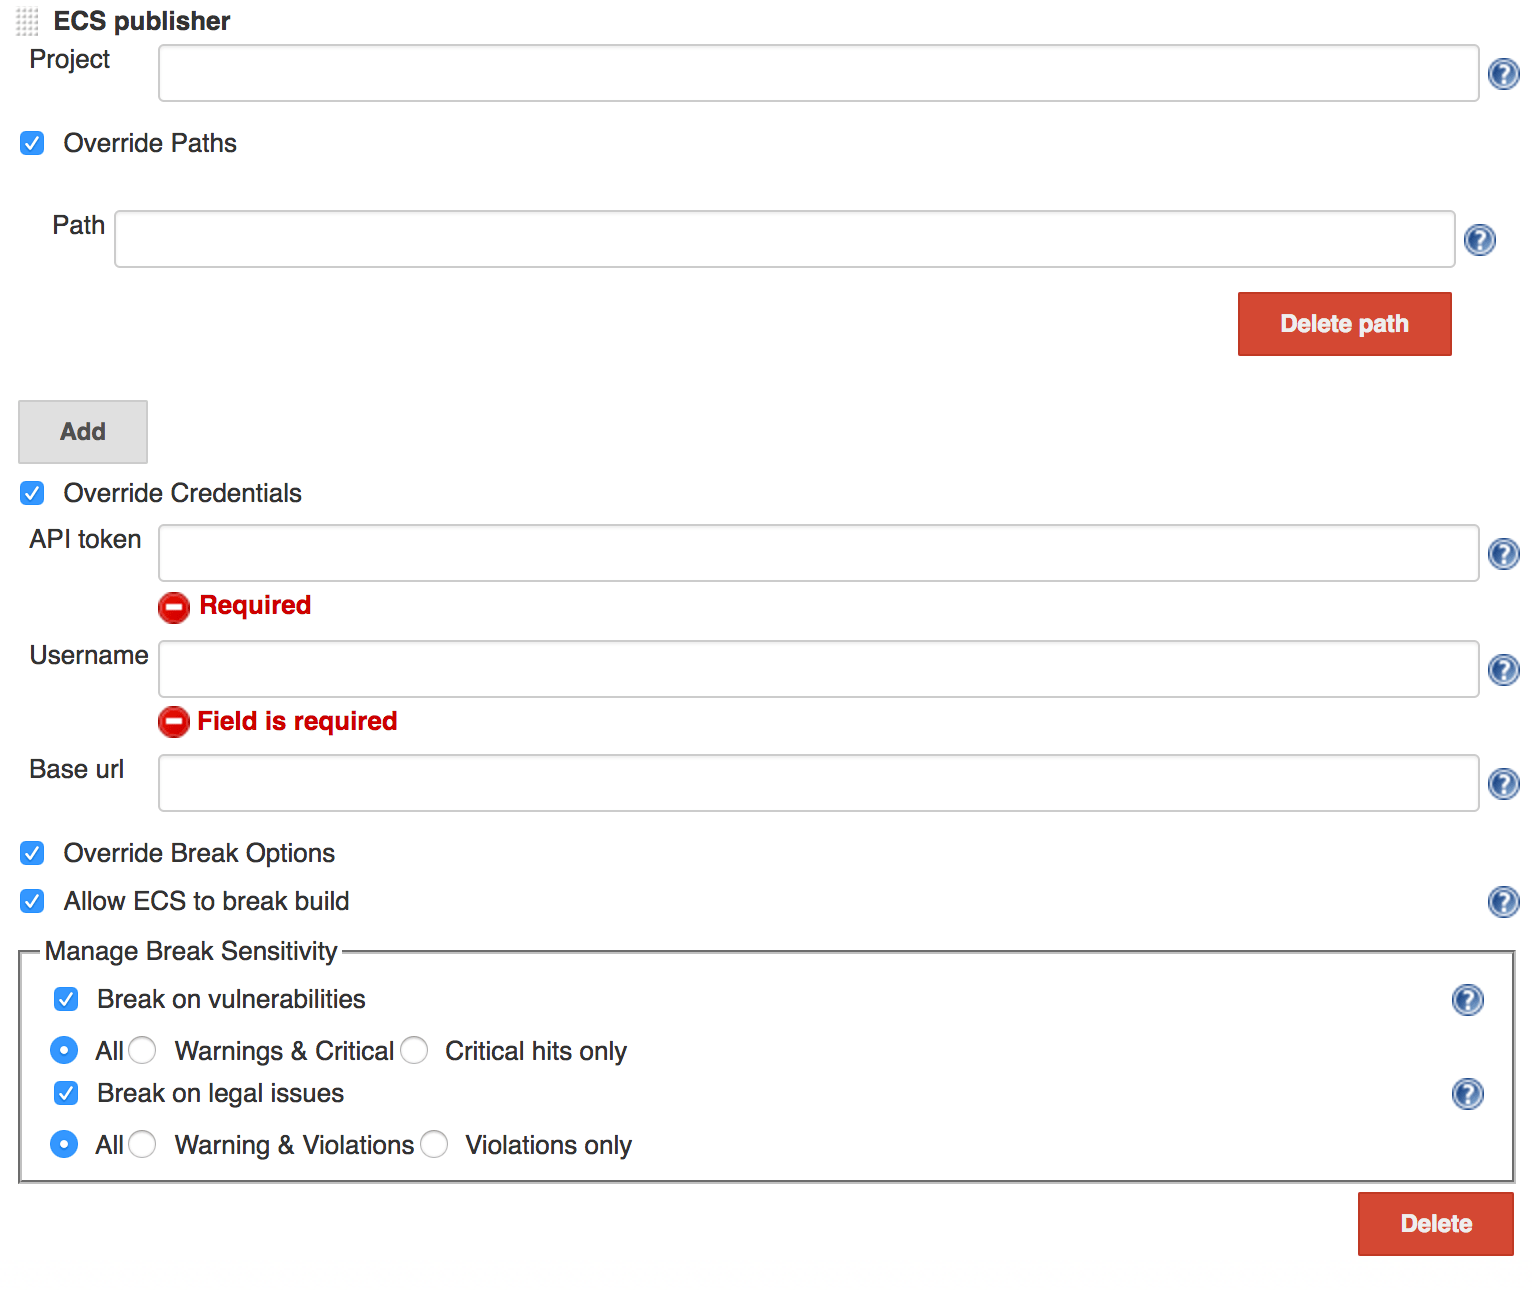The image size is (1532, 1290).
Task: Open help for the Base url field
Action: pyautogui.click(x=1503, y=784)
